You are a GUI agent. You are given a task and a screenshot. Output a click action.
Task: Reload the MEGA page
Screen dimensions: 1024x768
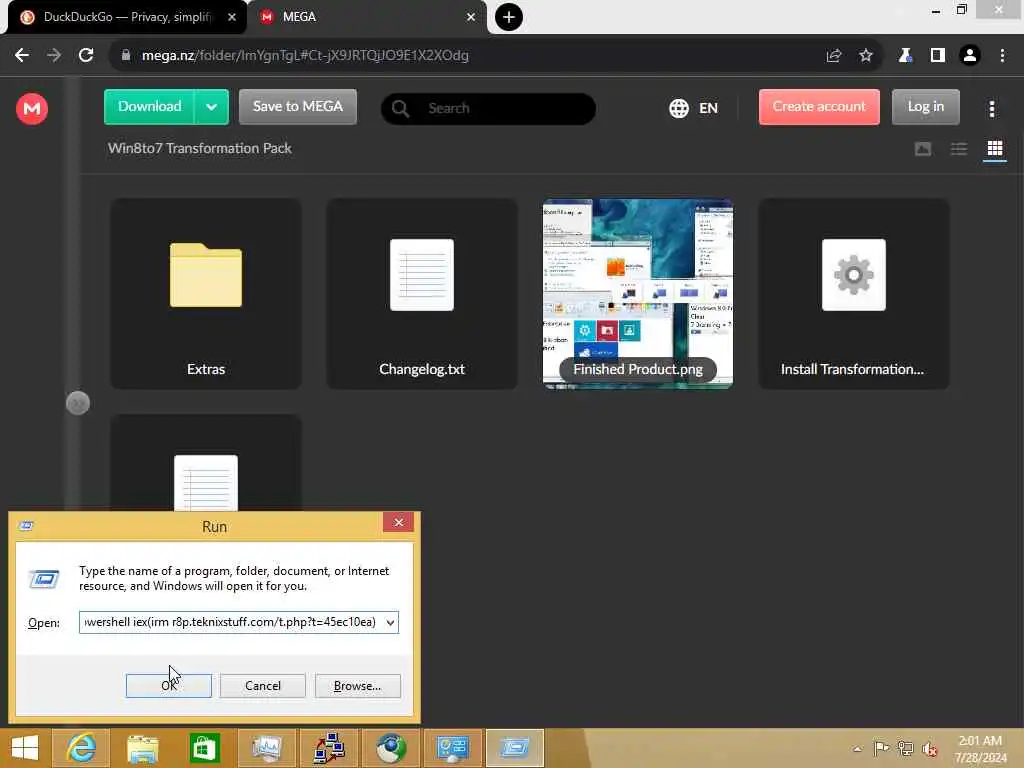point(86,56)
